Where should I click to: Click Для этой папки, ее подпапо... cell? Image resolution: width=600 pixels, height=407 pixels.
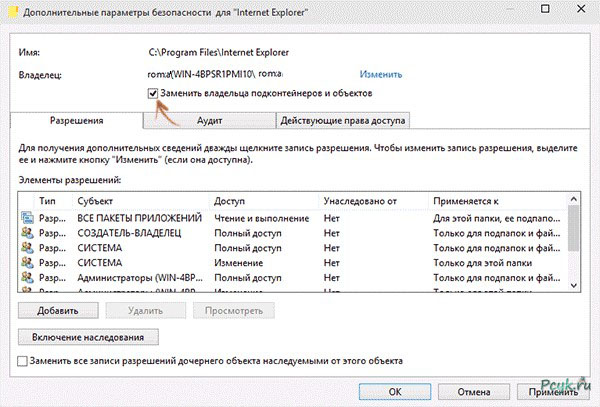497,218
